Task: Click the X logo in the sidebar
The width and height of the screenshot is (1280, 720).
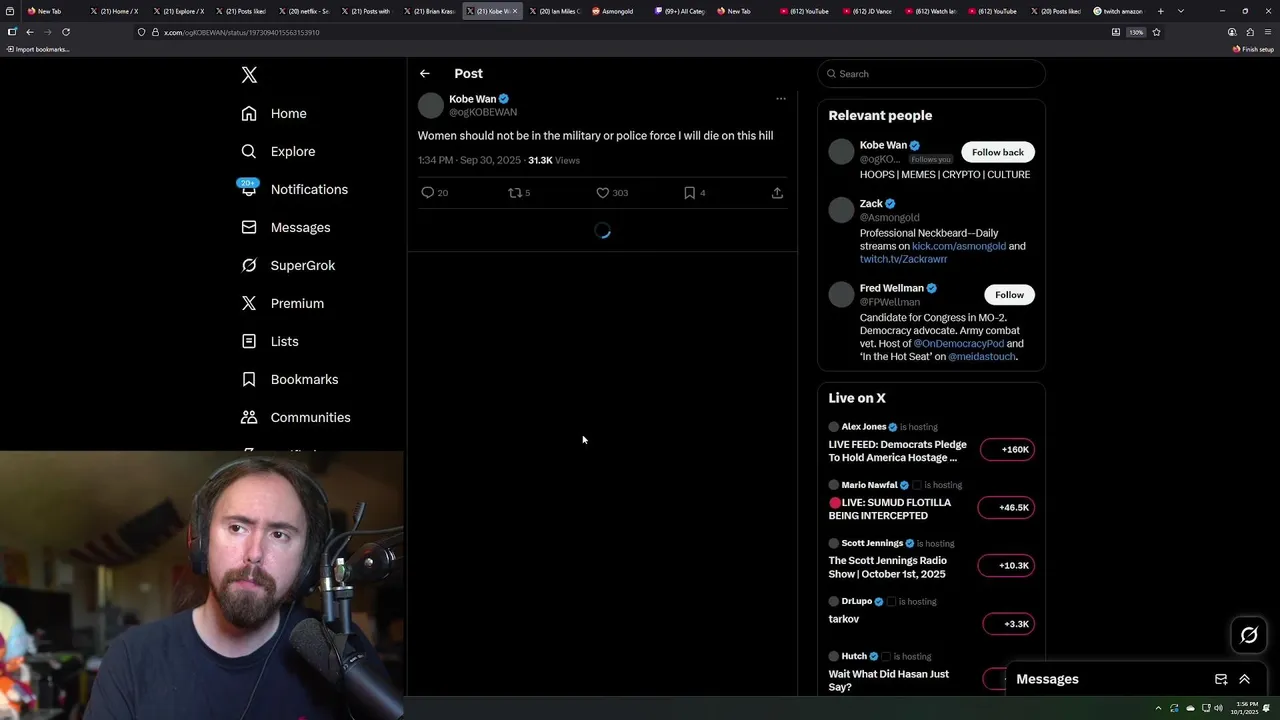Action: pos(249,75)
